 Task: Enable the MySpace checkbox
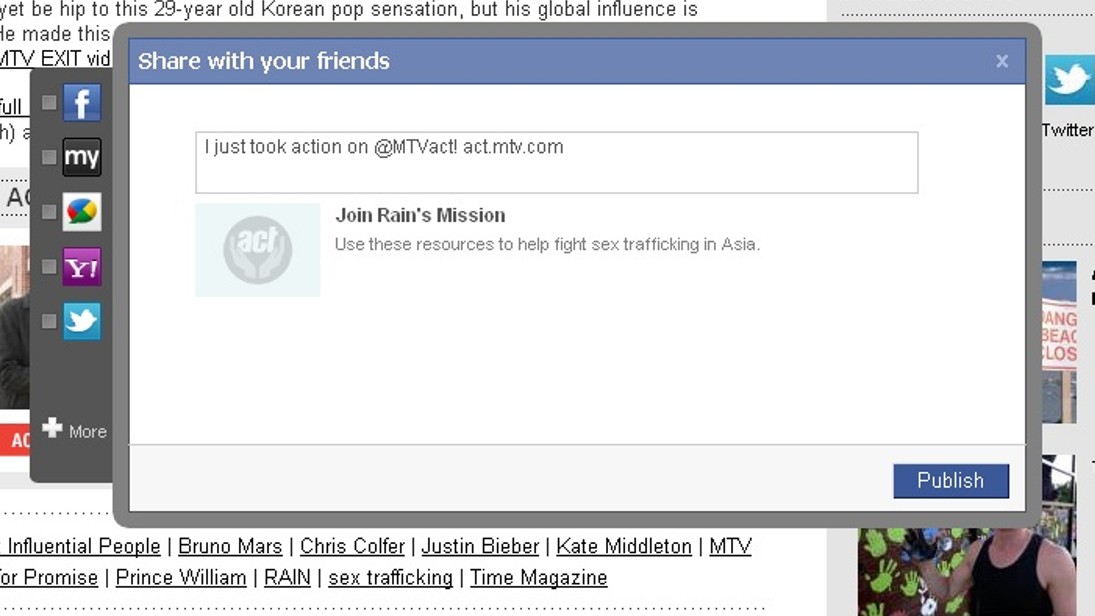click(49, 157)
